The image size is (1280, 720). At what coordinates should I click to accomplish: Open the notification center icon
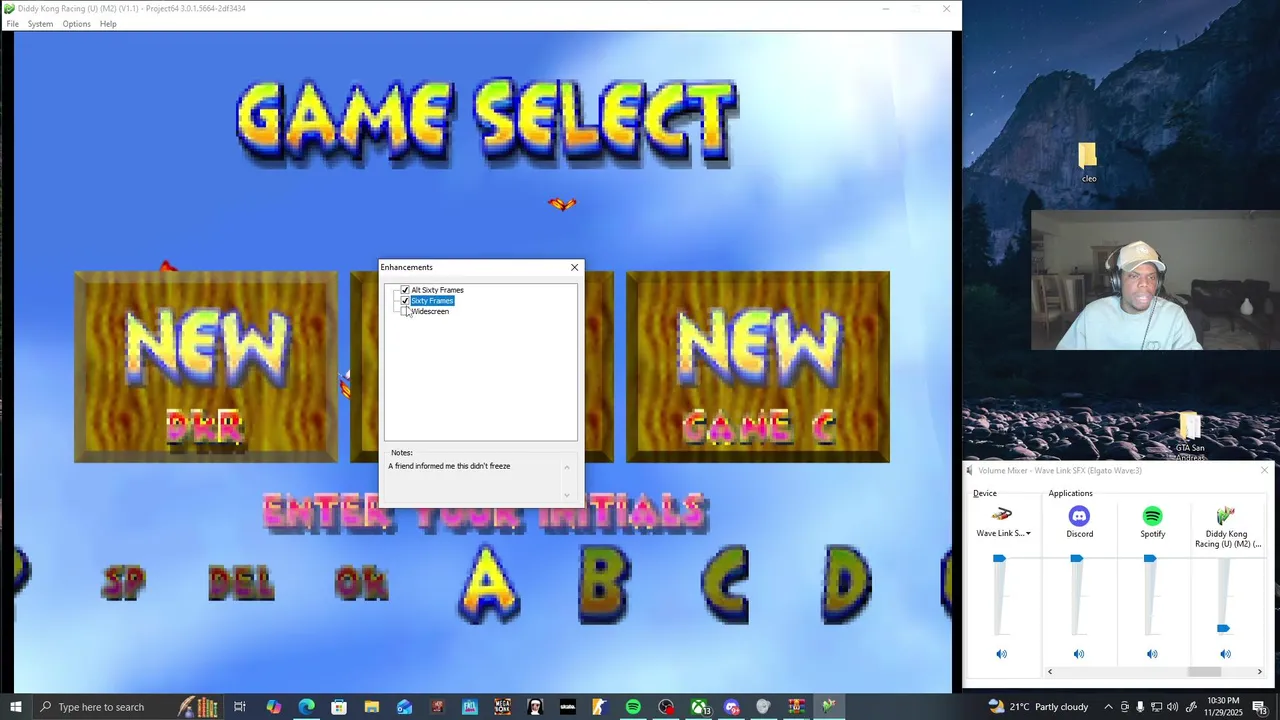pos(1259,707)
